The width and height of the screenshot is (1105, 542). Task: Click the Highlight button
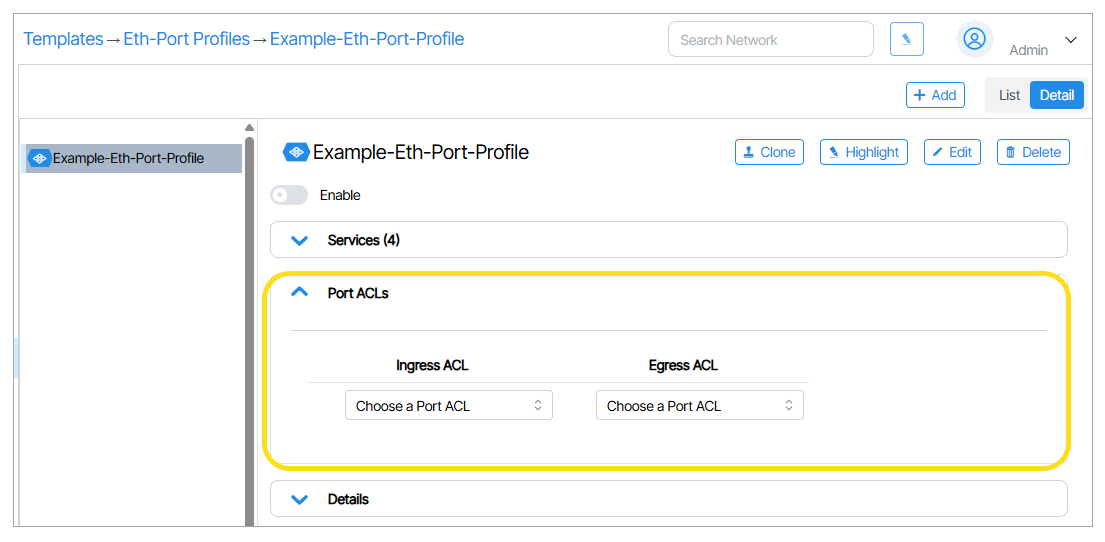[863, 152]
